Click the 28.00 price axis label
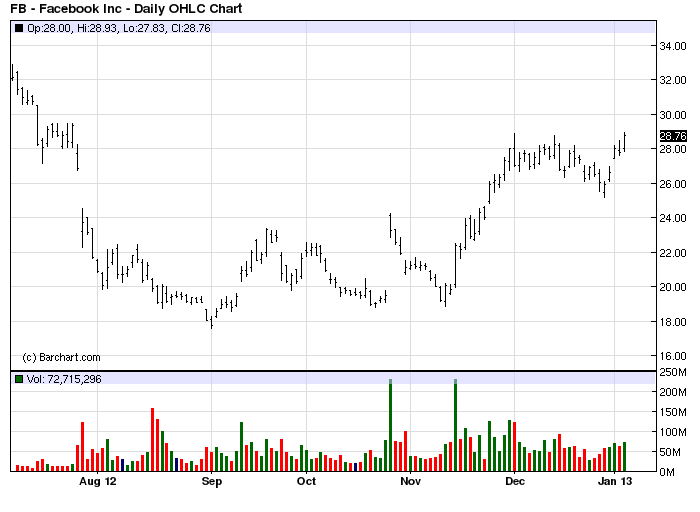Viewport: 700px width, 512px height. (673, 149)
